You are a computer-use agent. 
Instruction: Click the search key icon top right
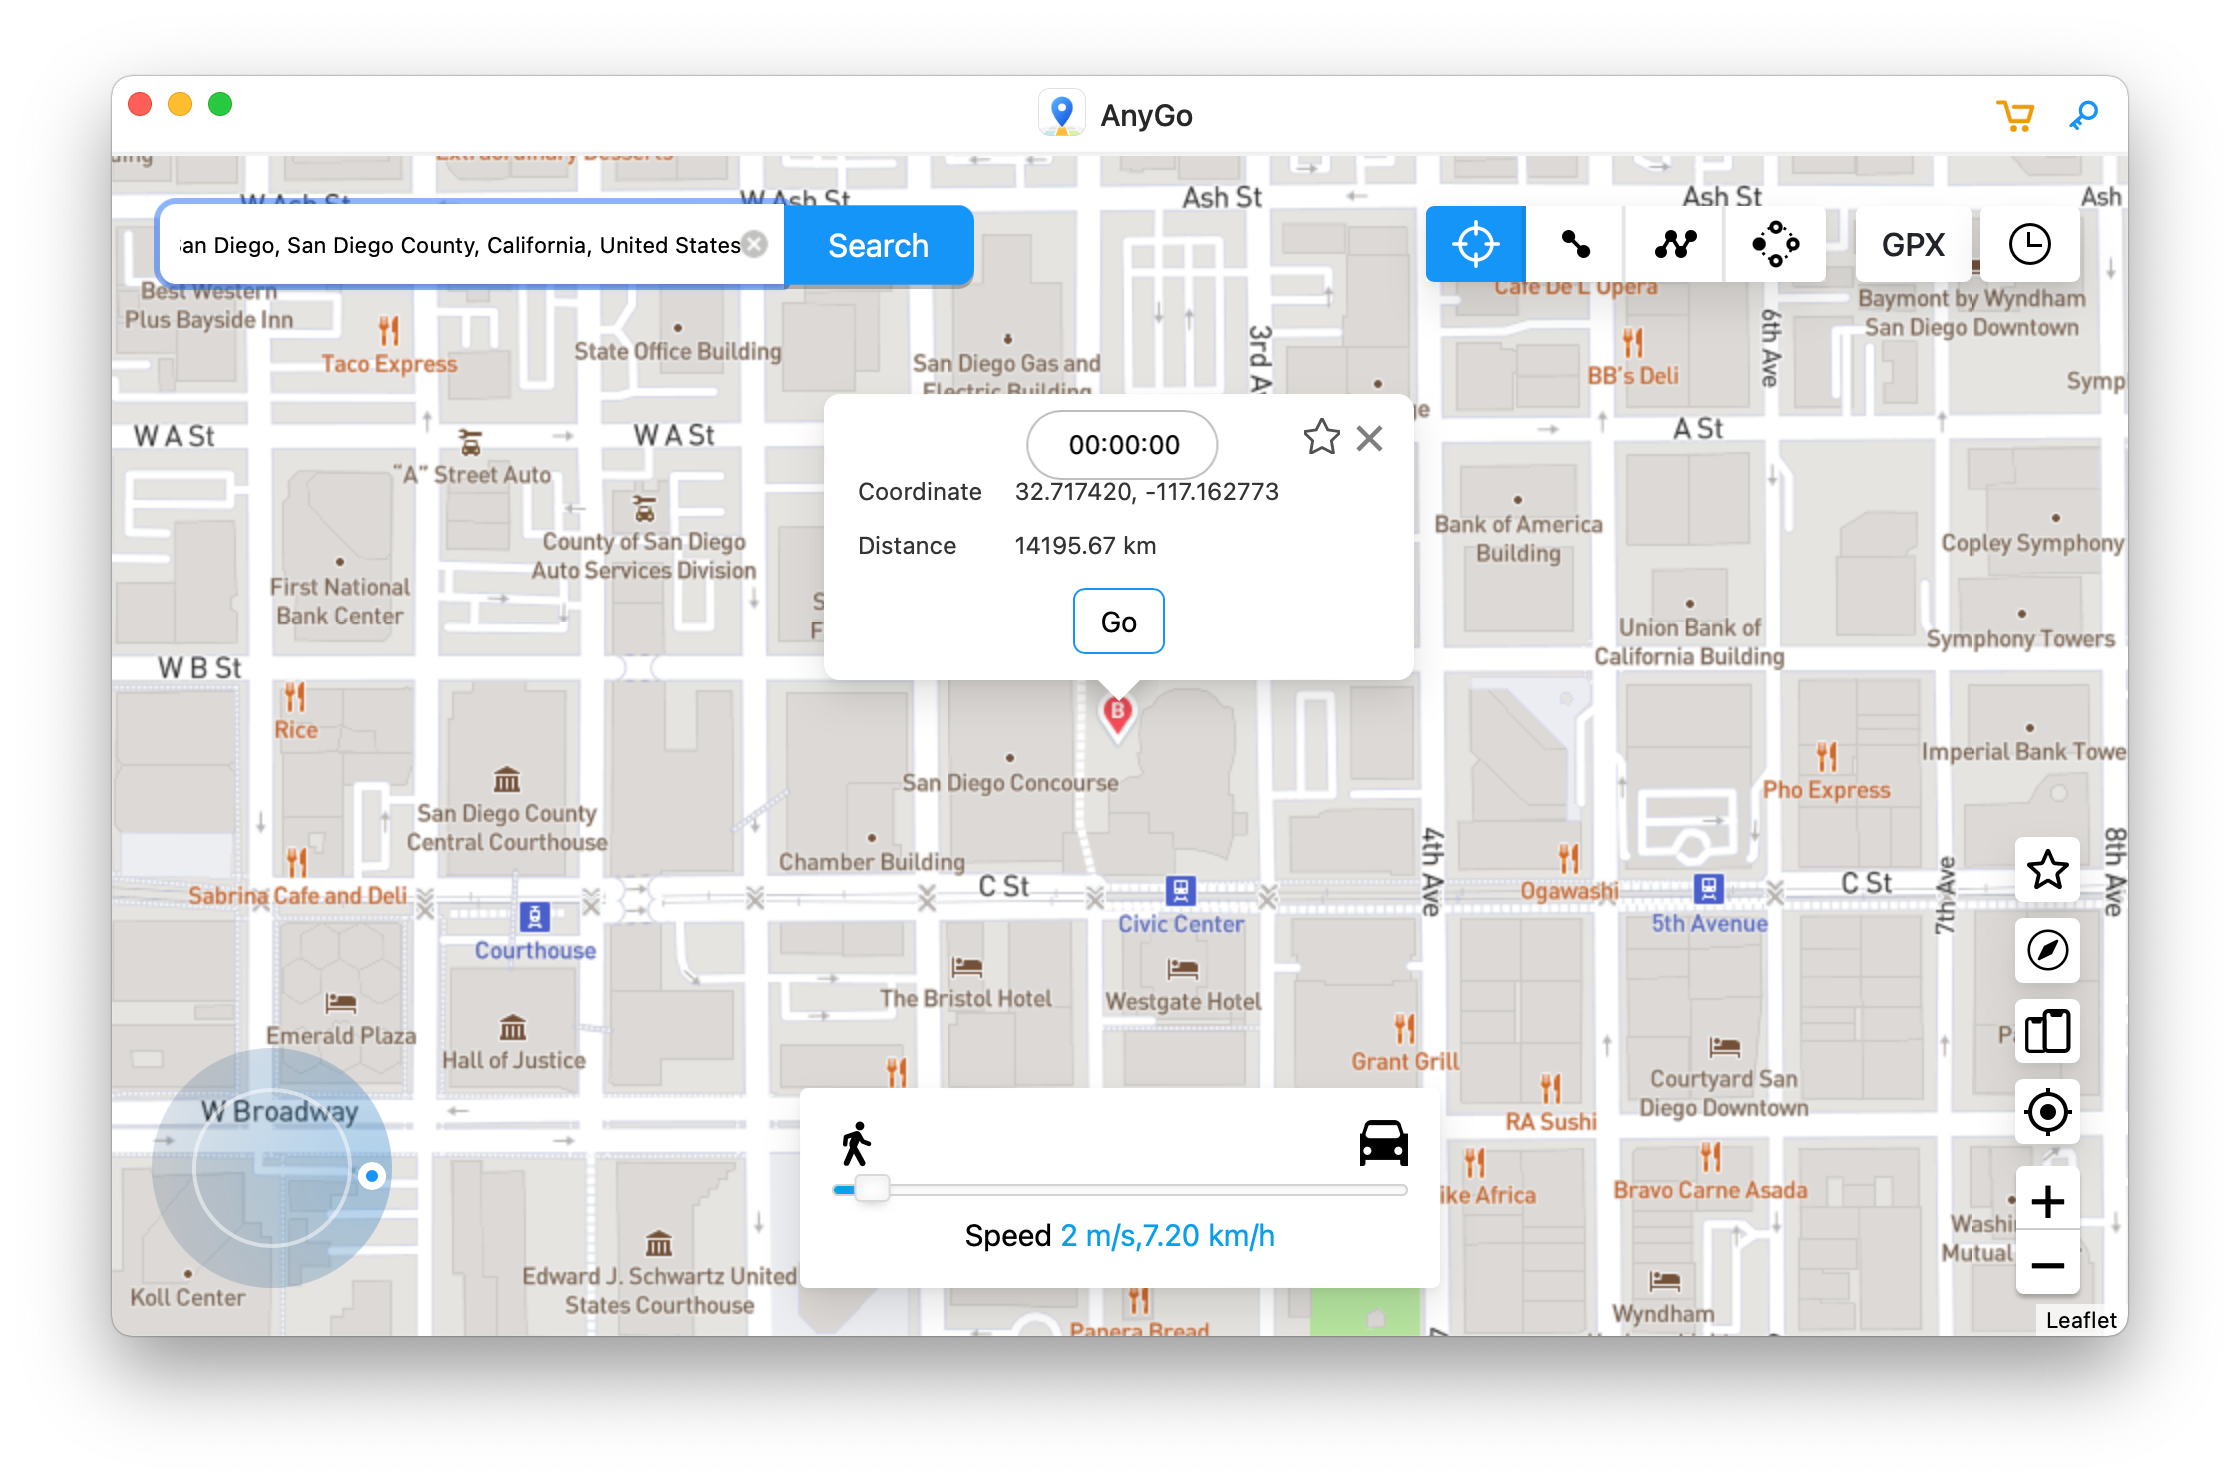coord(2084,114)
